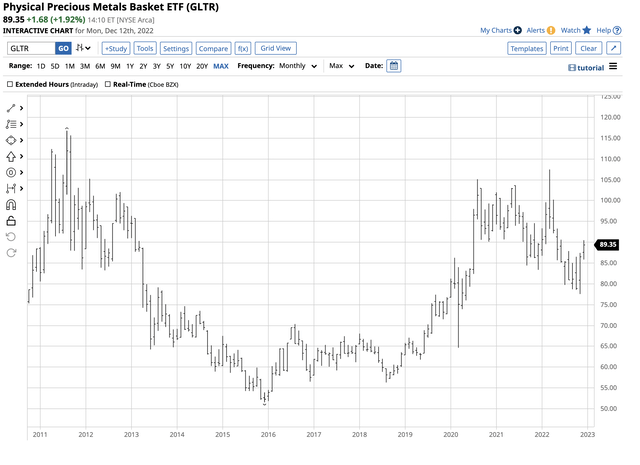
Task: Open chart Settings
Action: [176, 48]
